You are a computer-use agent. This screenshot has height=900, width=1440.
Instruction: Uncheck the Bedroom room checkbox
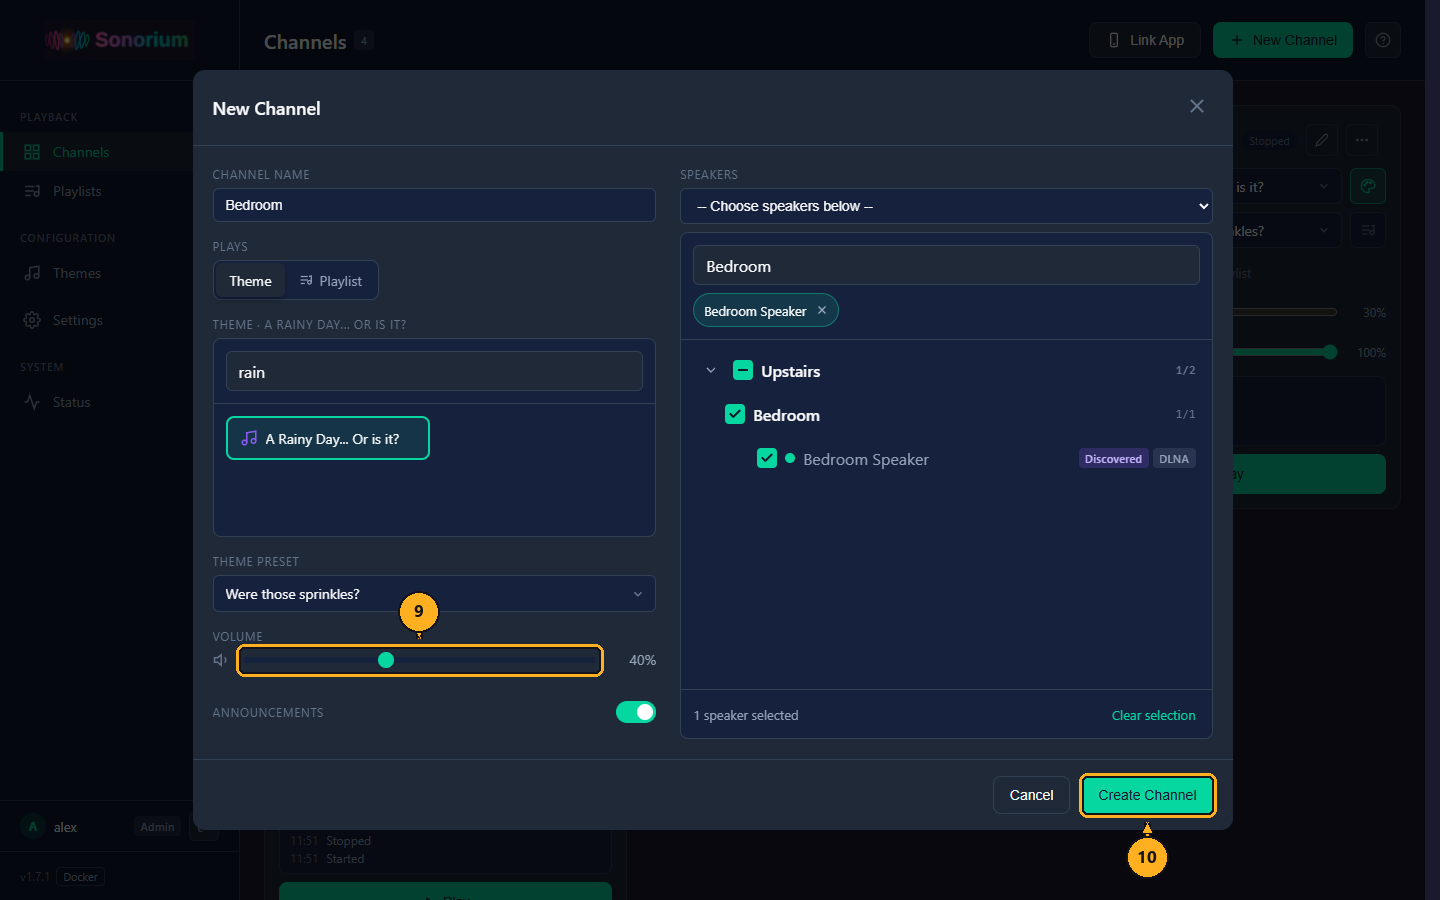[735, 414]
